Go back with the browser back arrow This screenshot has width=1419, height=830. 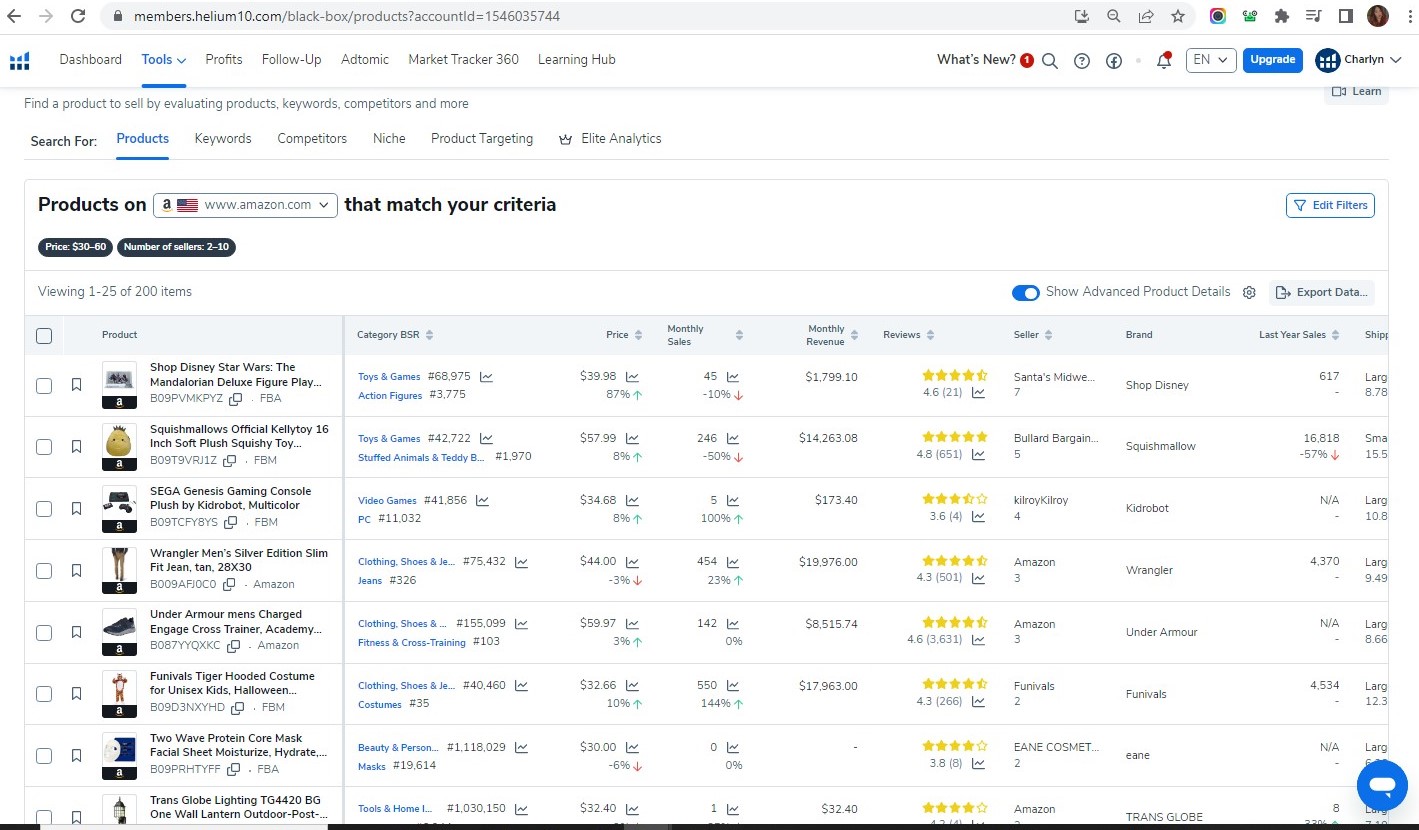pos(14,16)
